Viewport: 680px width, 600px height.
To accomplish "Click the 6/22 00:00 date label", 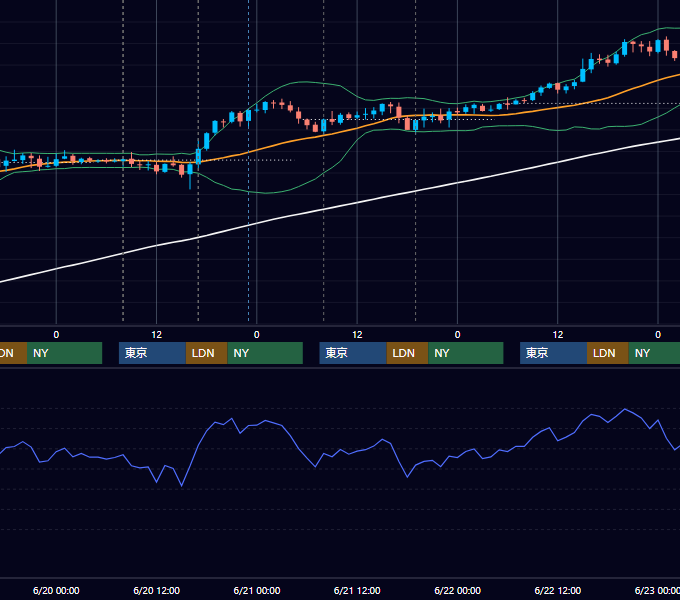I will pos(458,590).
